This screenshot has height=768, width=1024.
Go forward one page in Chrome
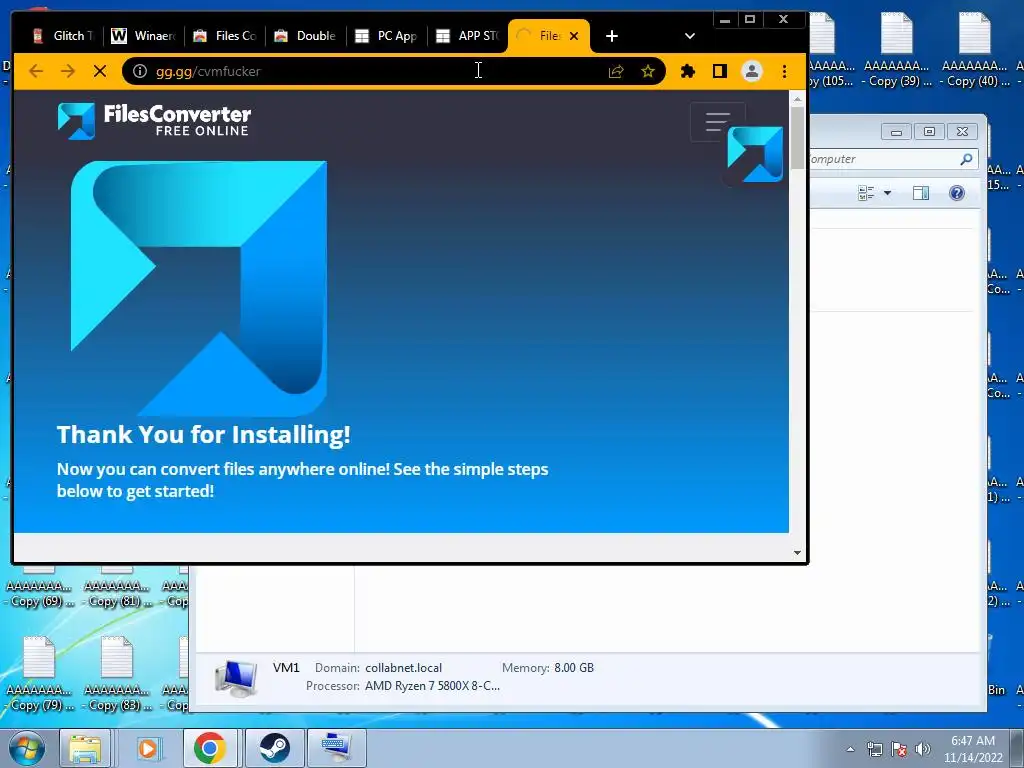[x=67, y=71]
